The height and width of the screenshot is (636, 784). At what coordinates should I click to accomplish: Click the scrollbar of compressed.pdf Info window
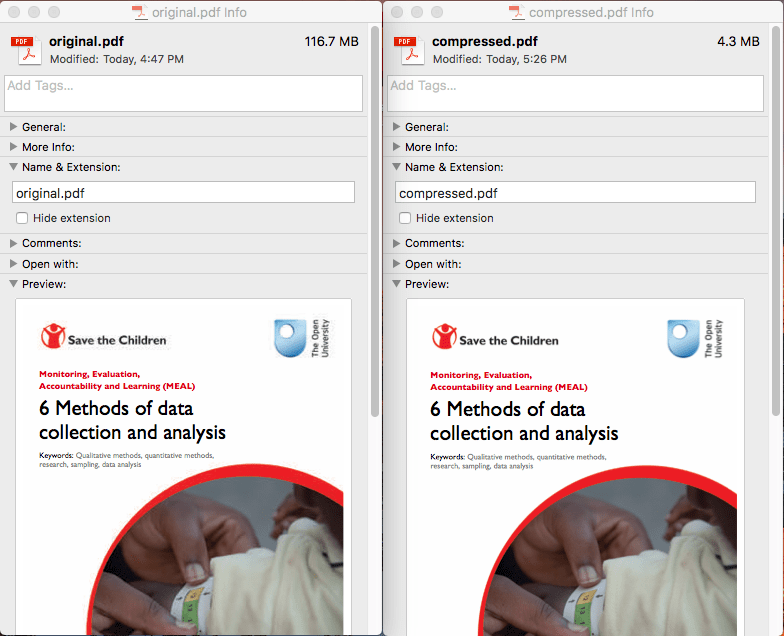coord(776,220)
